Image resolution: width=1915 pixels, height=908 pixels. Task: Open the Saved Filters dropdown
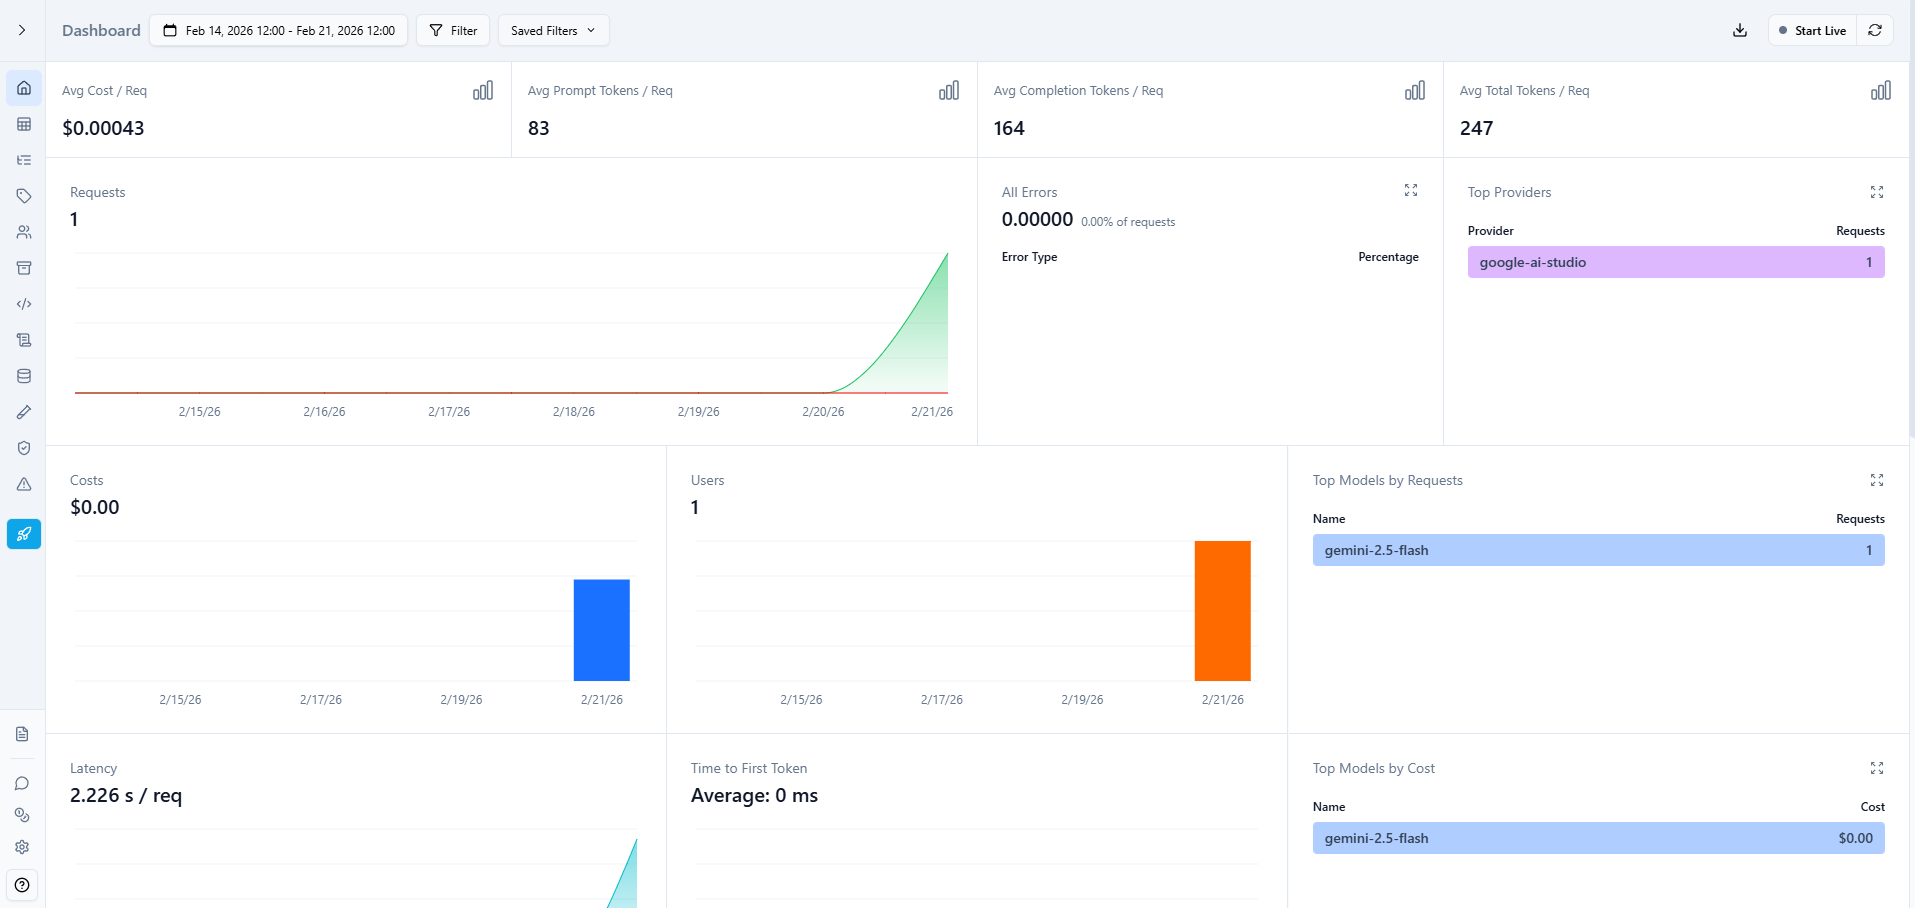pos(553,30)
